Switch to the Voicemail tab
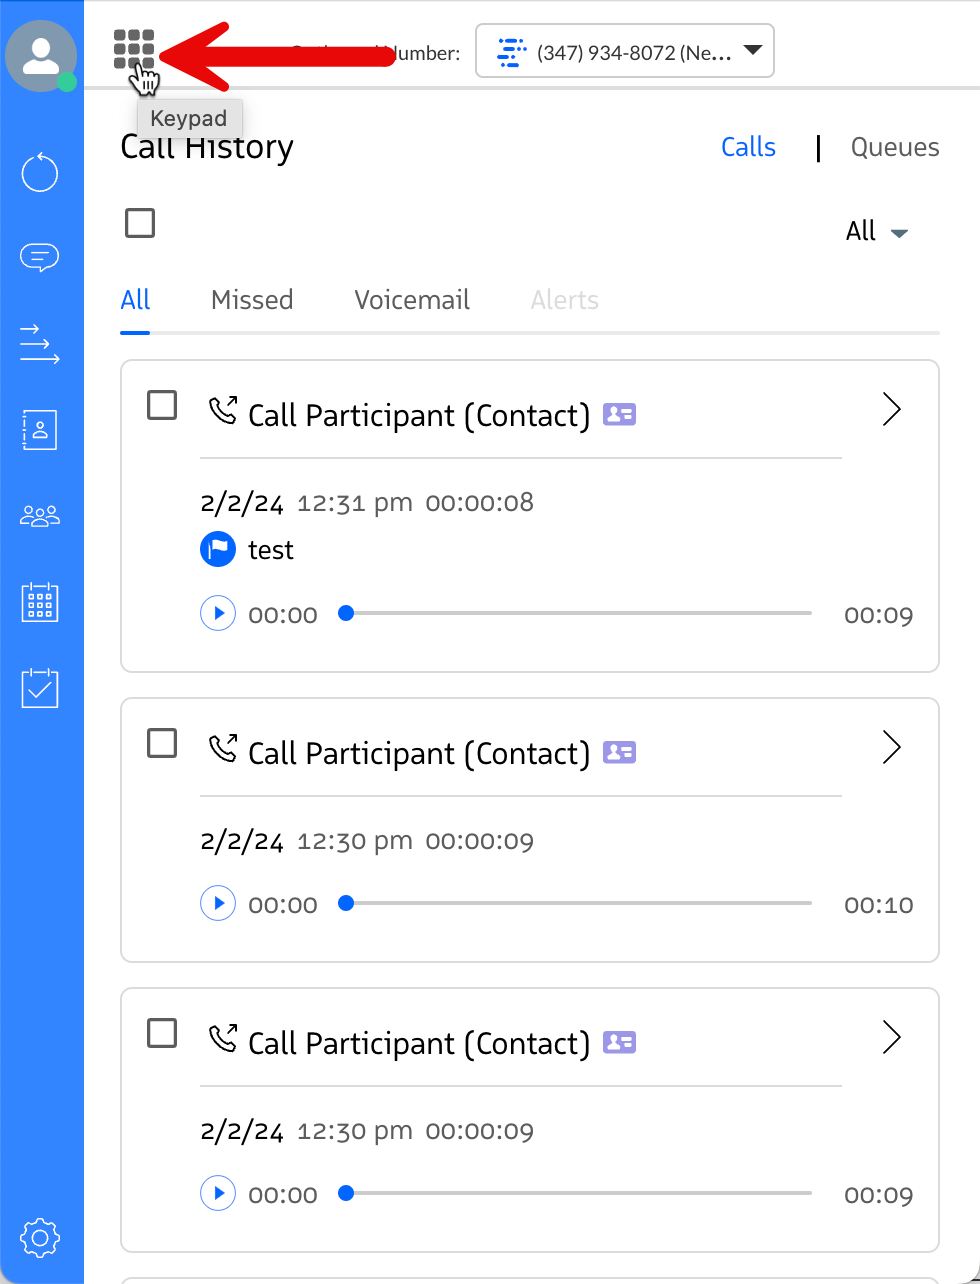Screen dimensions: 980x1284 click(x=412, y=300)
